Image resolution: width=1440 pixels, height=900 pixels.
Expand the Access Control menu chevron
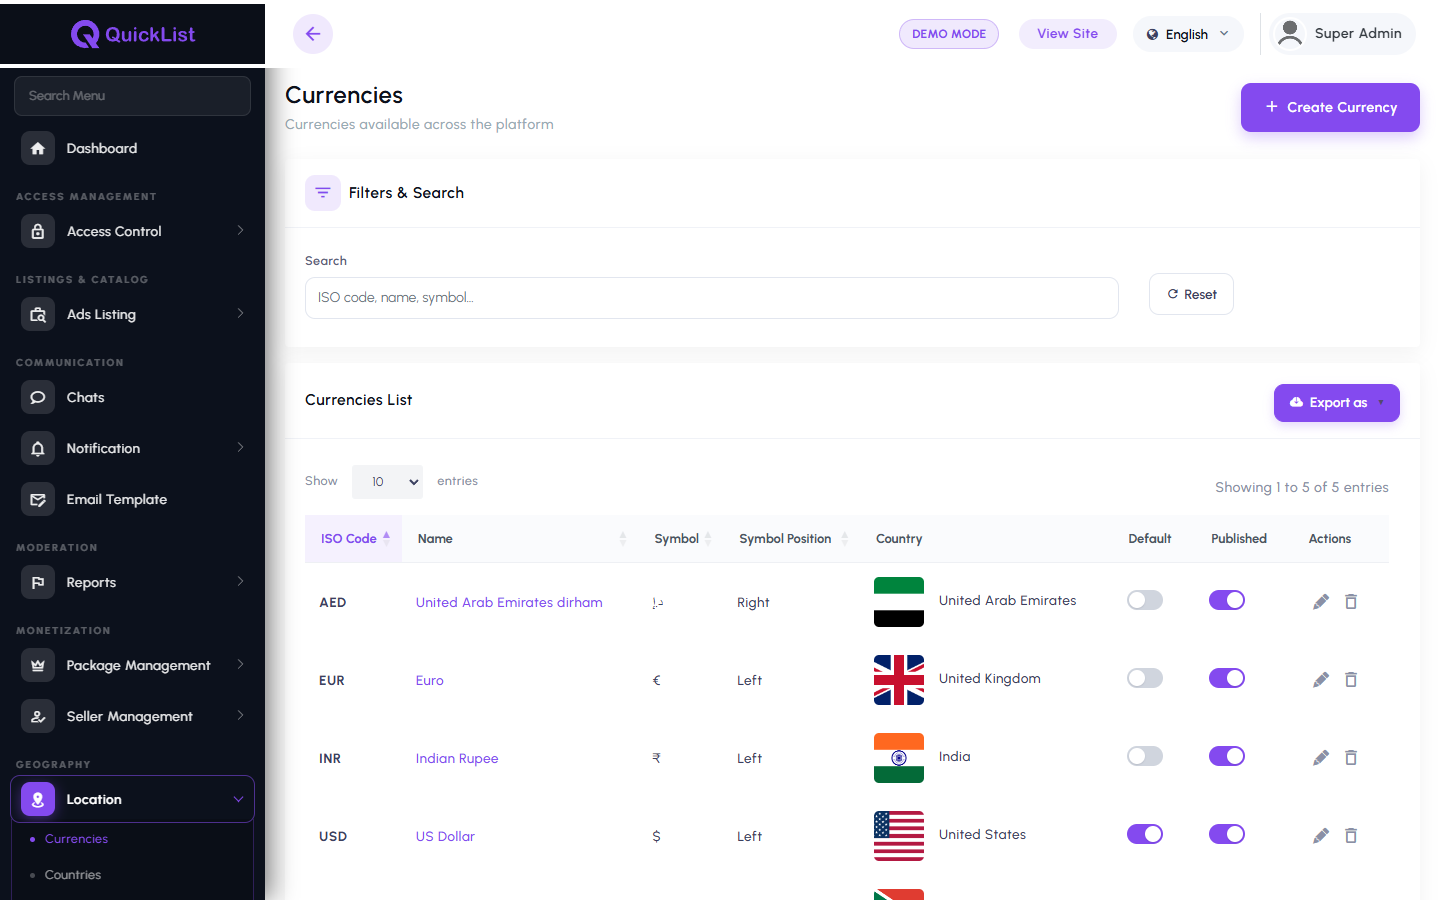(240, 230)
